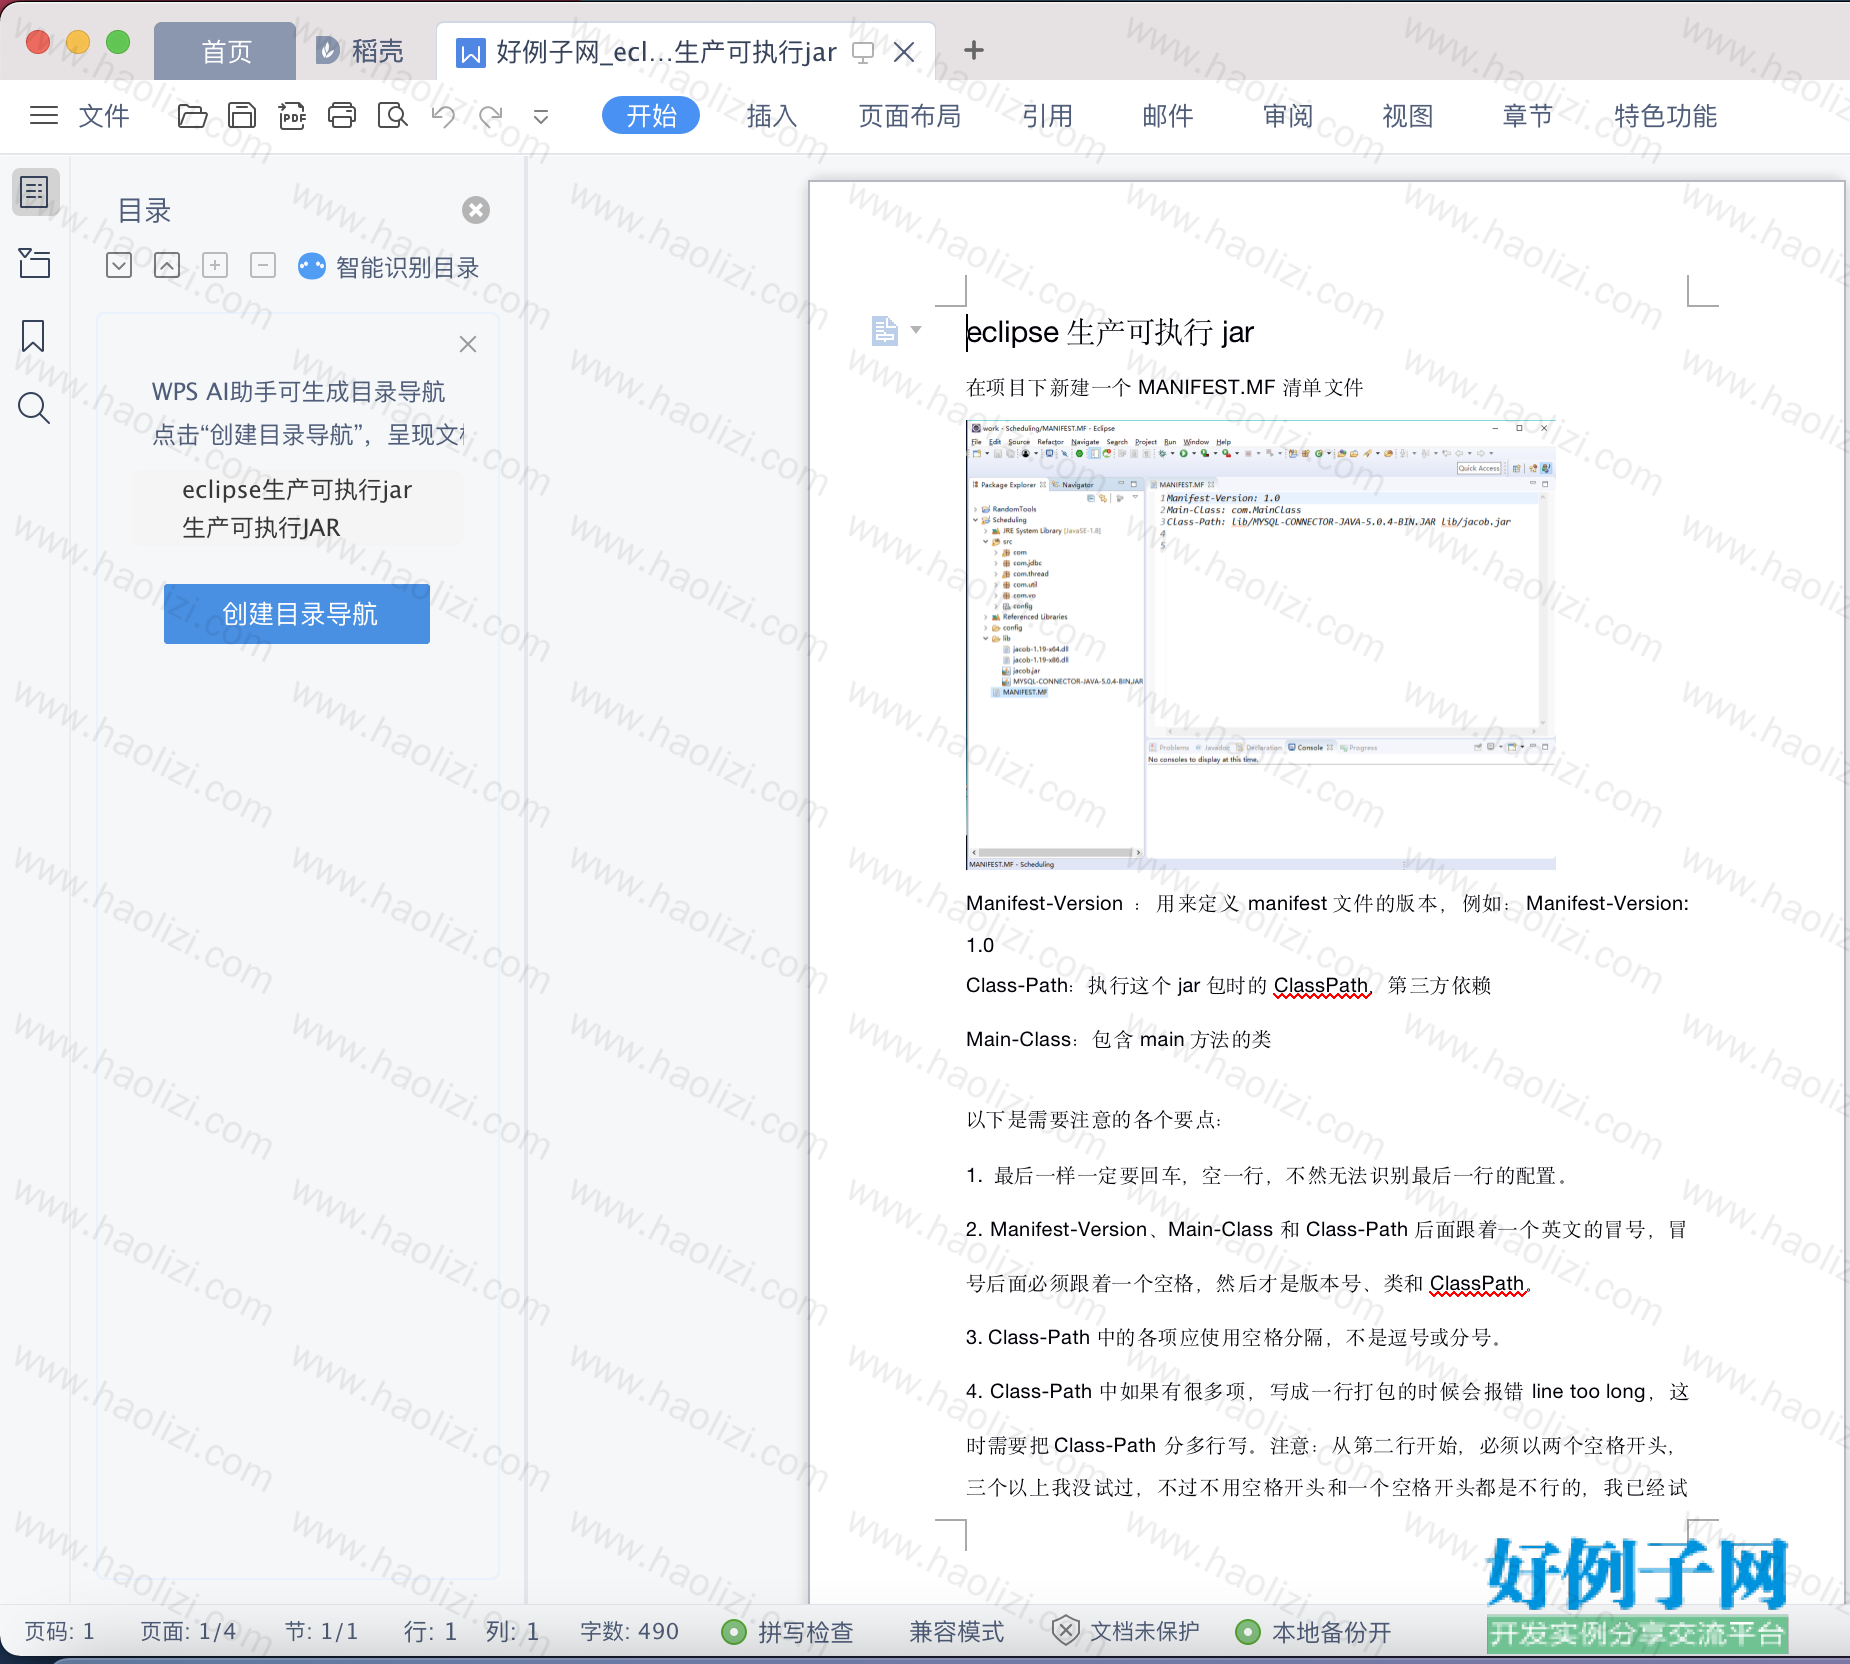Click '列: 1' in status bar

tap(512, 1632)
